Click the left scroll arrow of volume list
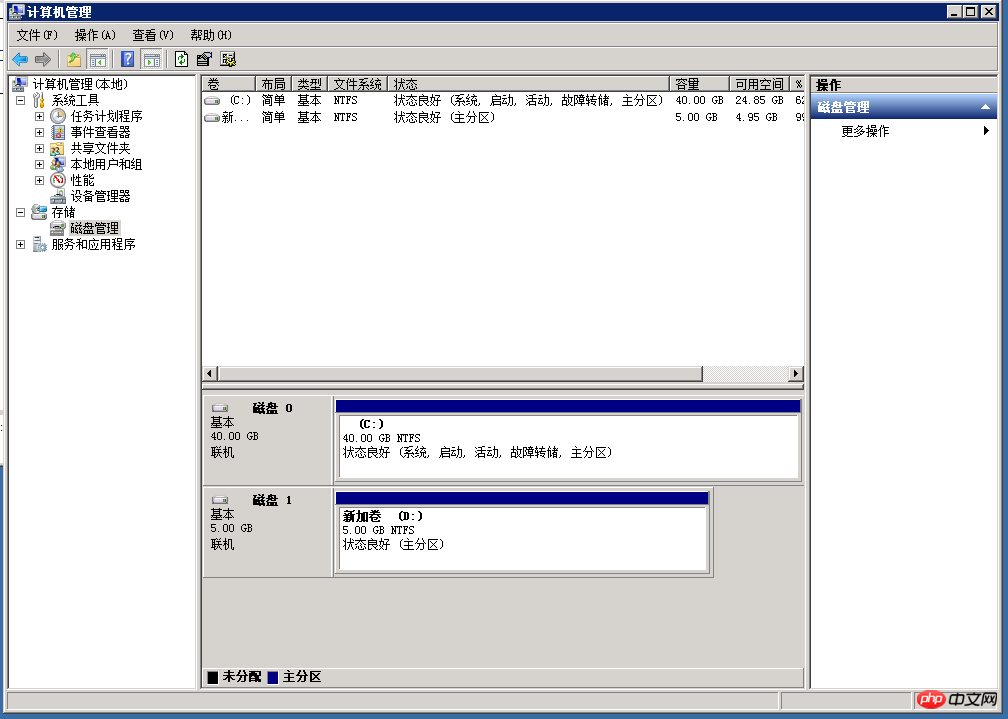This screenshot has height=719, width=1008. click(x=210, y=374)
